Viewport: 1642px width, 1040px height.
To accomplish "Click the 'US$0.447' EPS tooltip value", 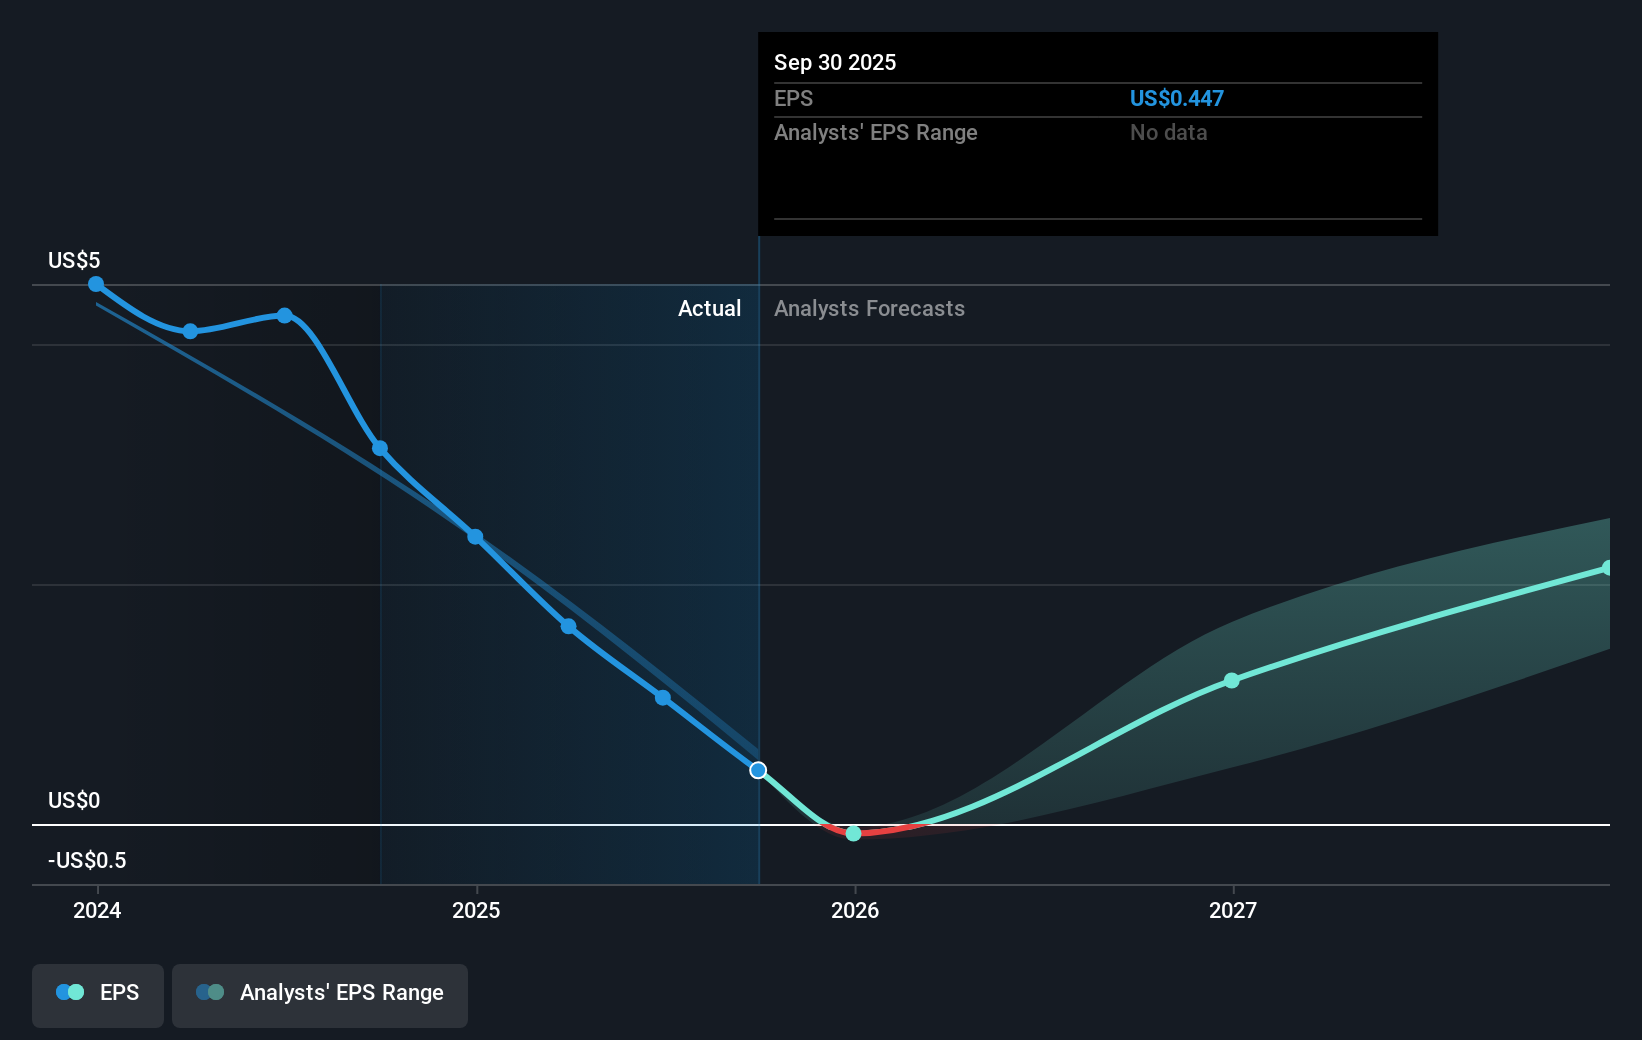I will click(x=1177, y=98).
